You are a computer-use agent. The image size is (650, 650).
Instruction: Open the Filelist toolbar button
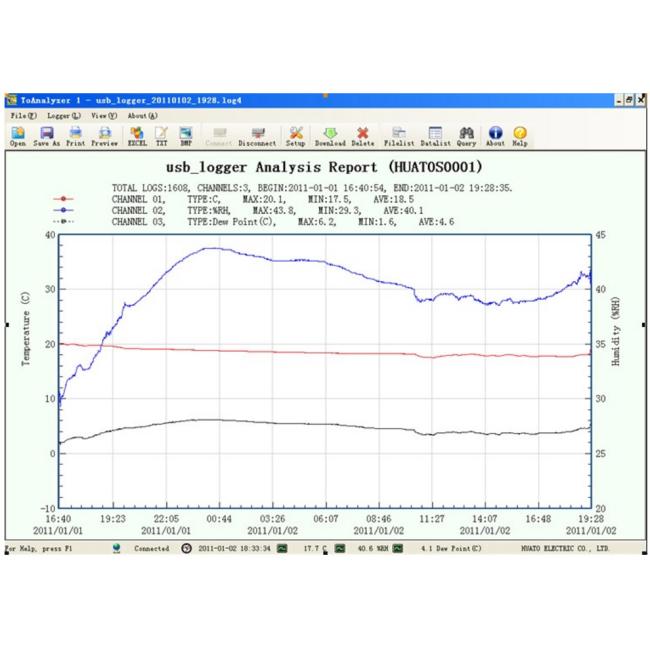click(400, 134)
